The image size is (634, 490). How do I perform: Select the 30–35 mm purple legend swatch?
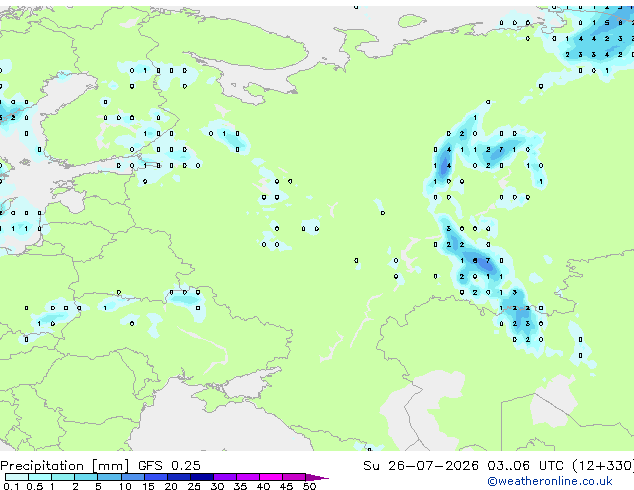(x=224, y=477)
